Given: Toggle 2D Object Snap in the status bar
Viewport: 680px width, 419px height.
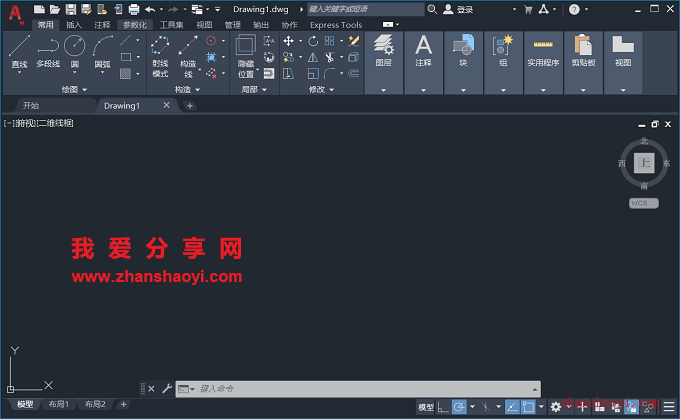Looking at the screenshot, I should (x=528, y=407).
